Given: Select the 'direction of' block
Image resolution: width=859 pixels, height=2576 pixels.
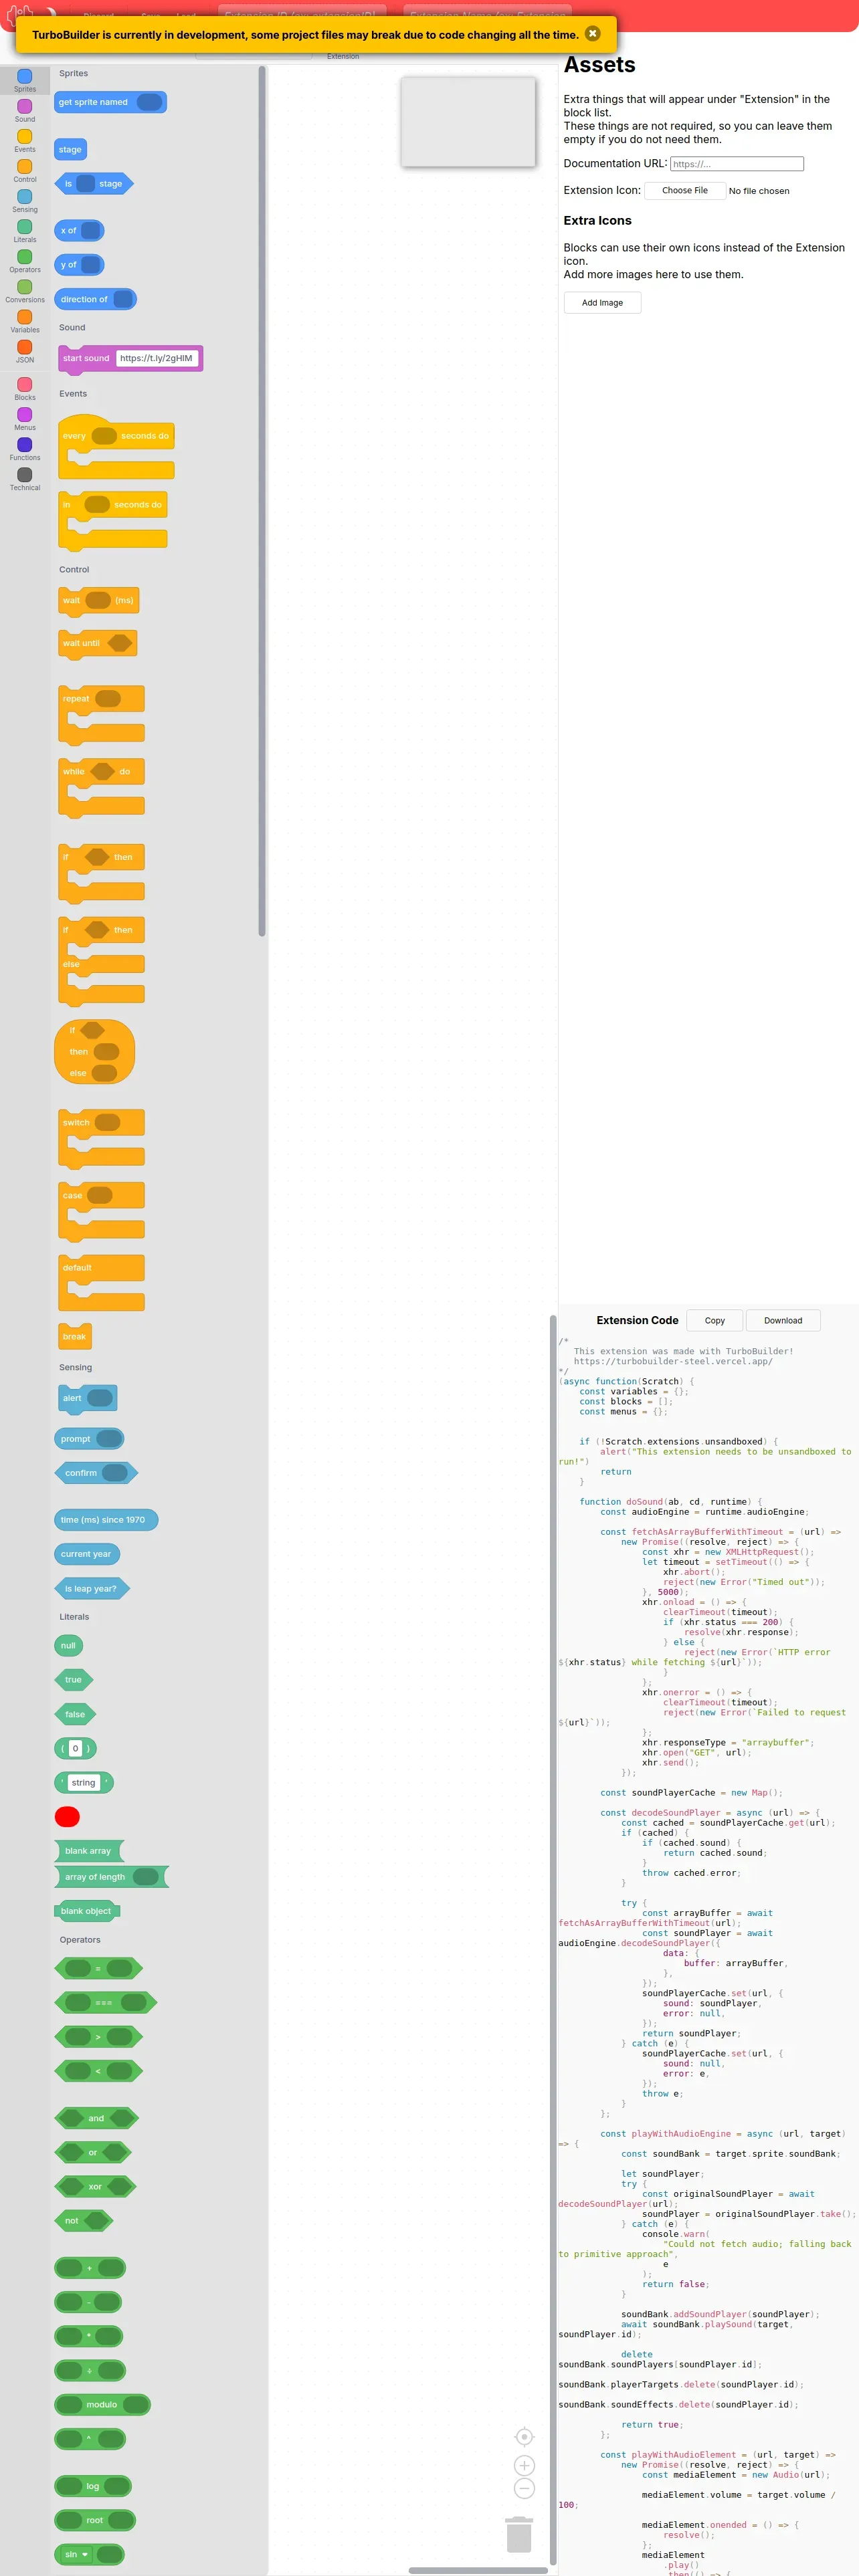Looking at the screenshot, I should [x=95, y=299].
